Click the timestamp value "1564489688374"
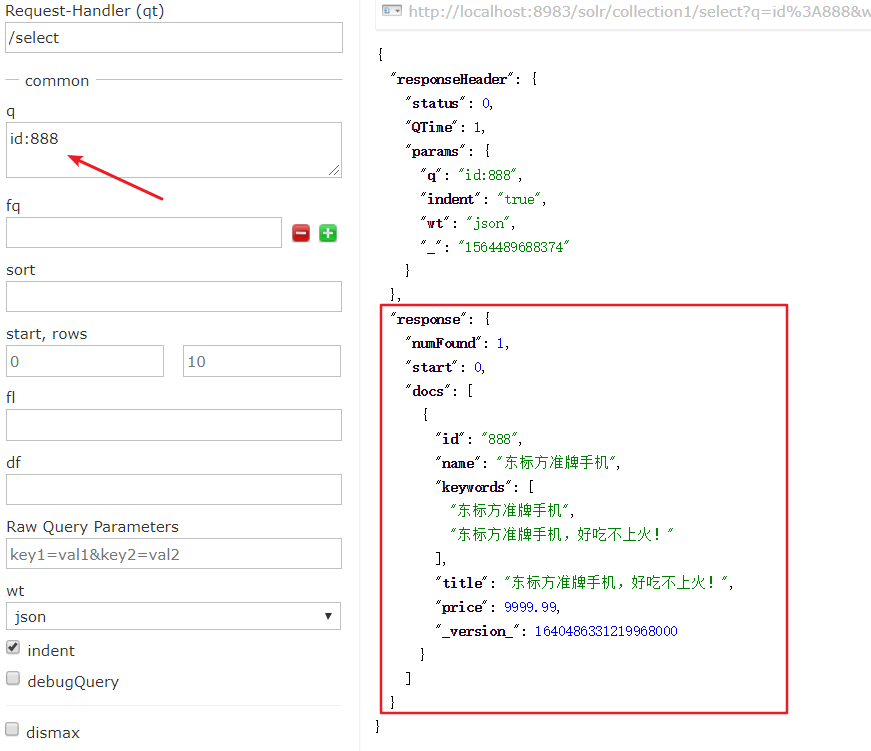The image size is (871, 751). point(514,247)
